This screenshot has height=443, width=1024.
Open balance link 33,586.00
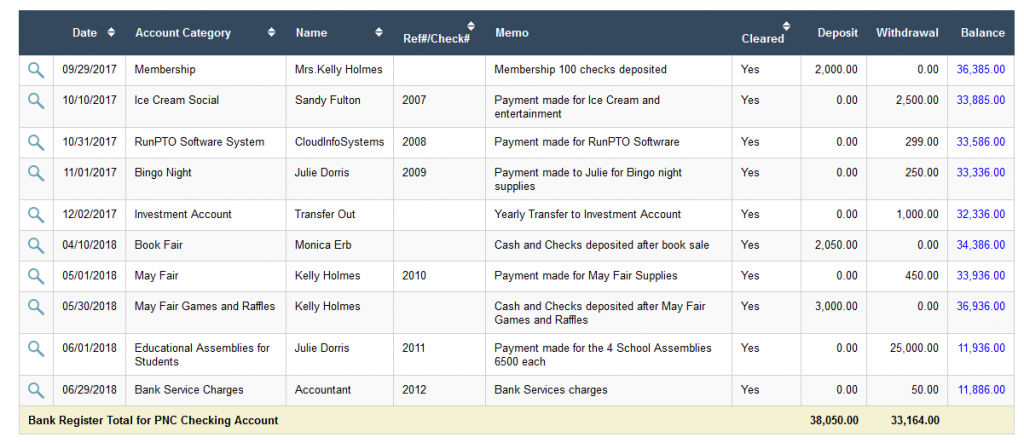click(980, 142)
